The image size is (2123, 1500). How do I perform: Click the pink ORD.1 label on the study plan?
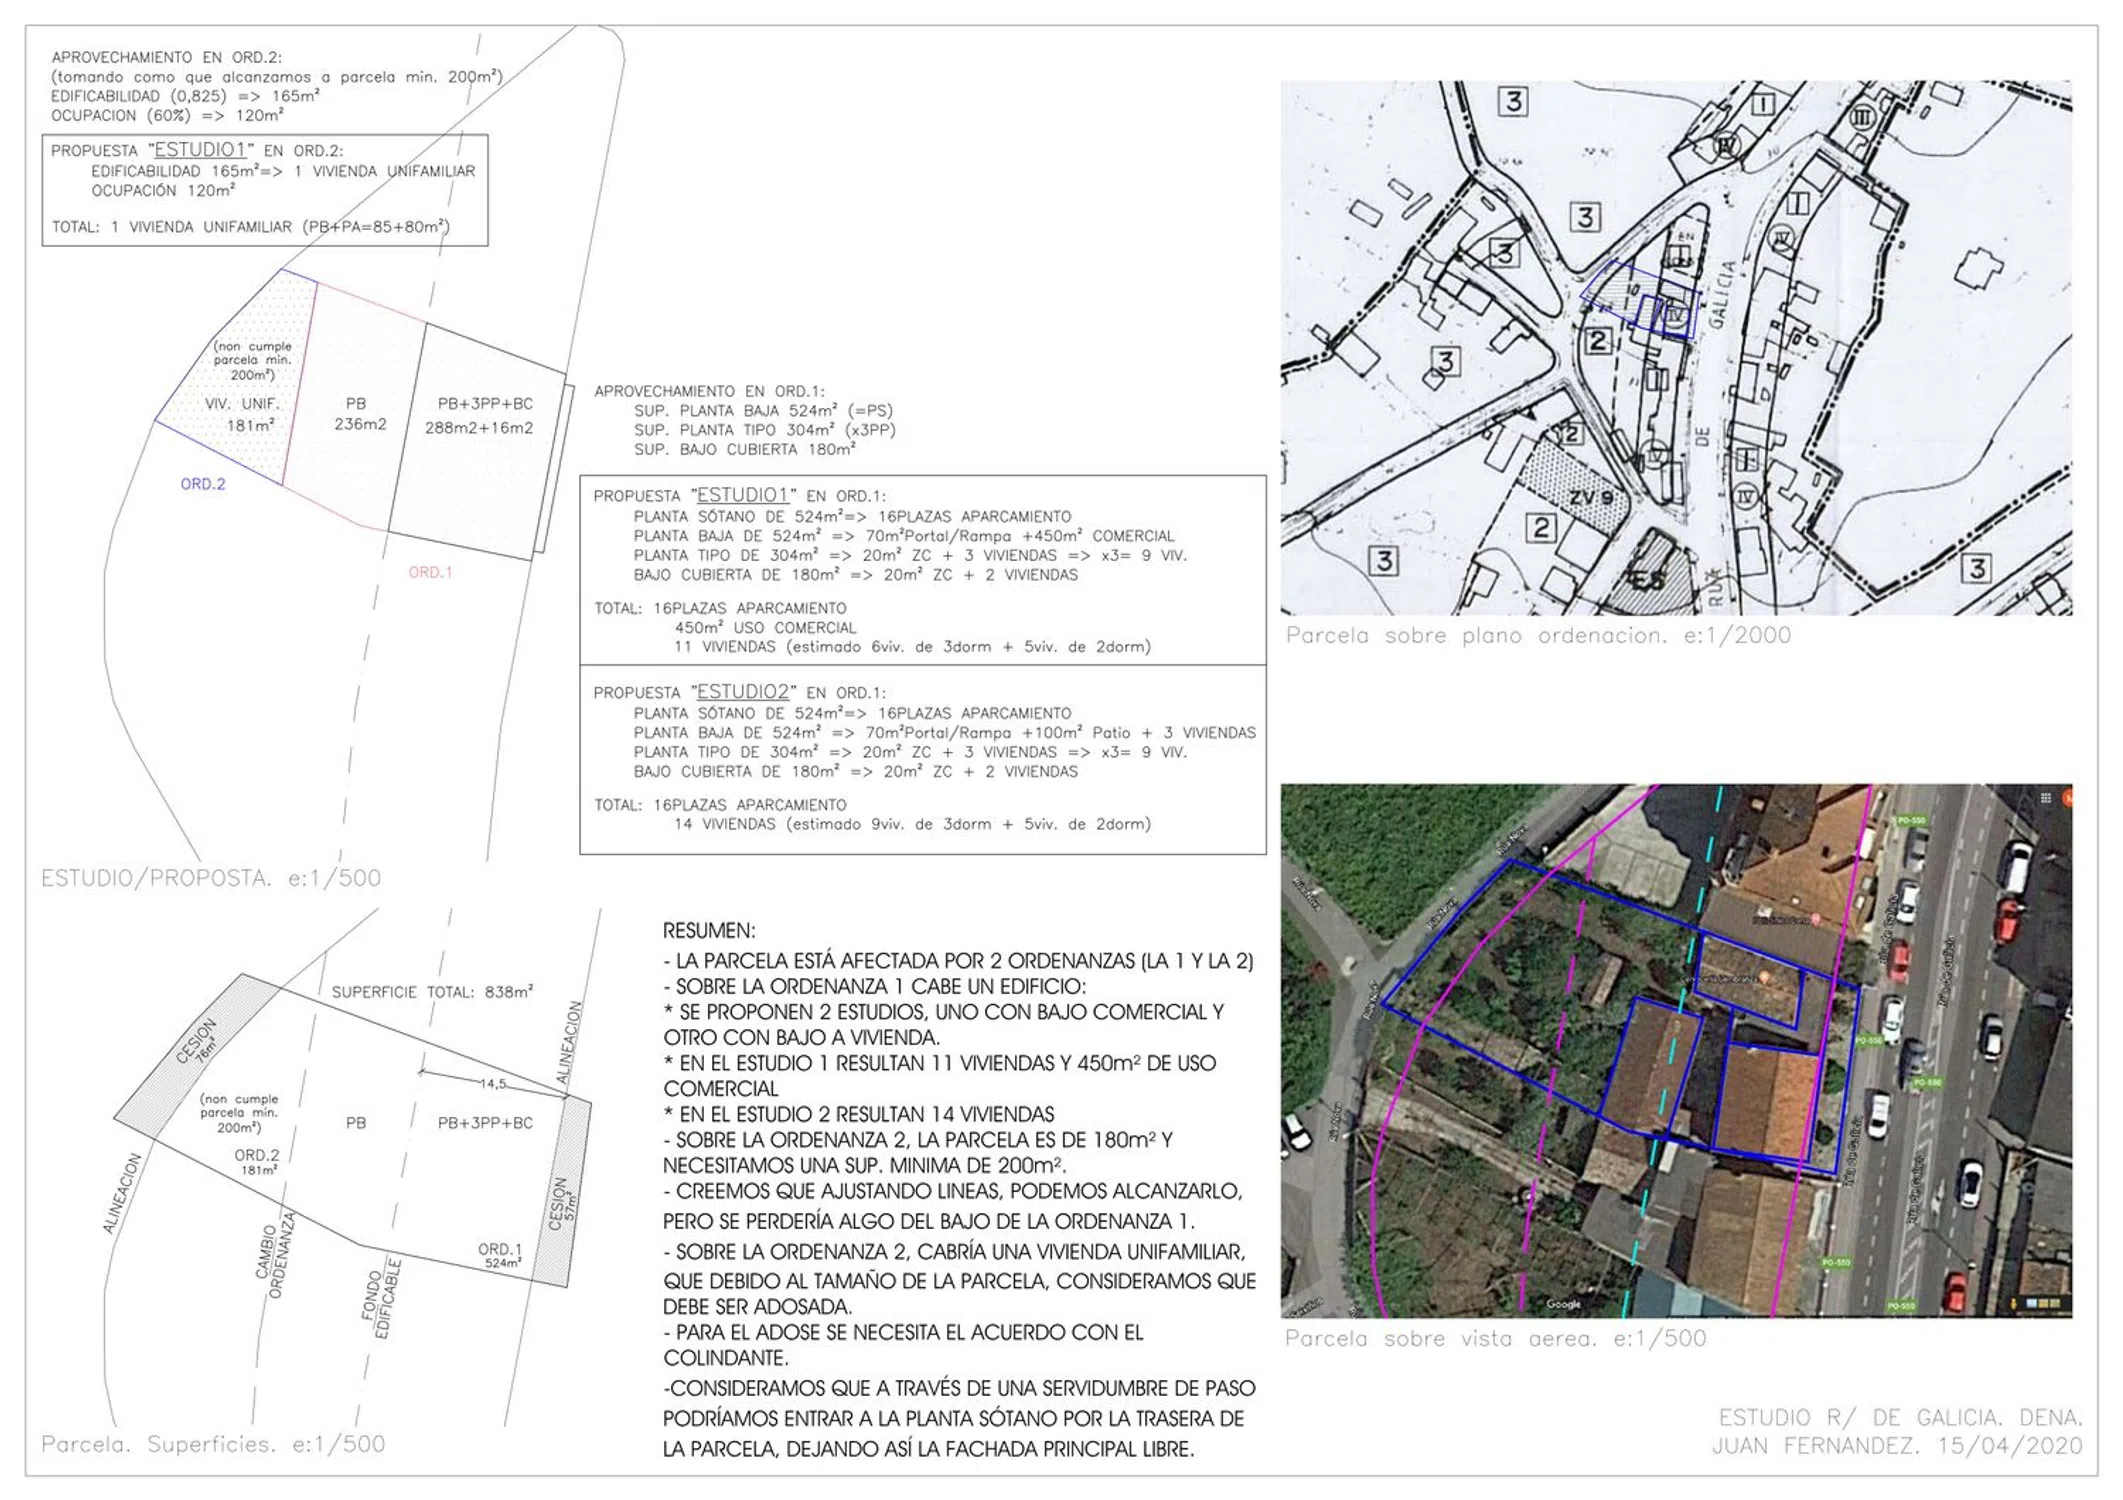pyautogui.click(x=430, y=572)
